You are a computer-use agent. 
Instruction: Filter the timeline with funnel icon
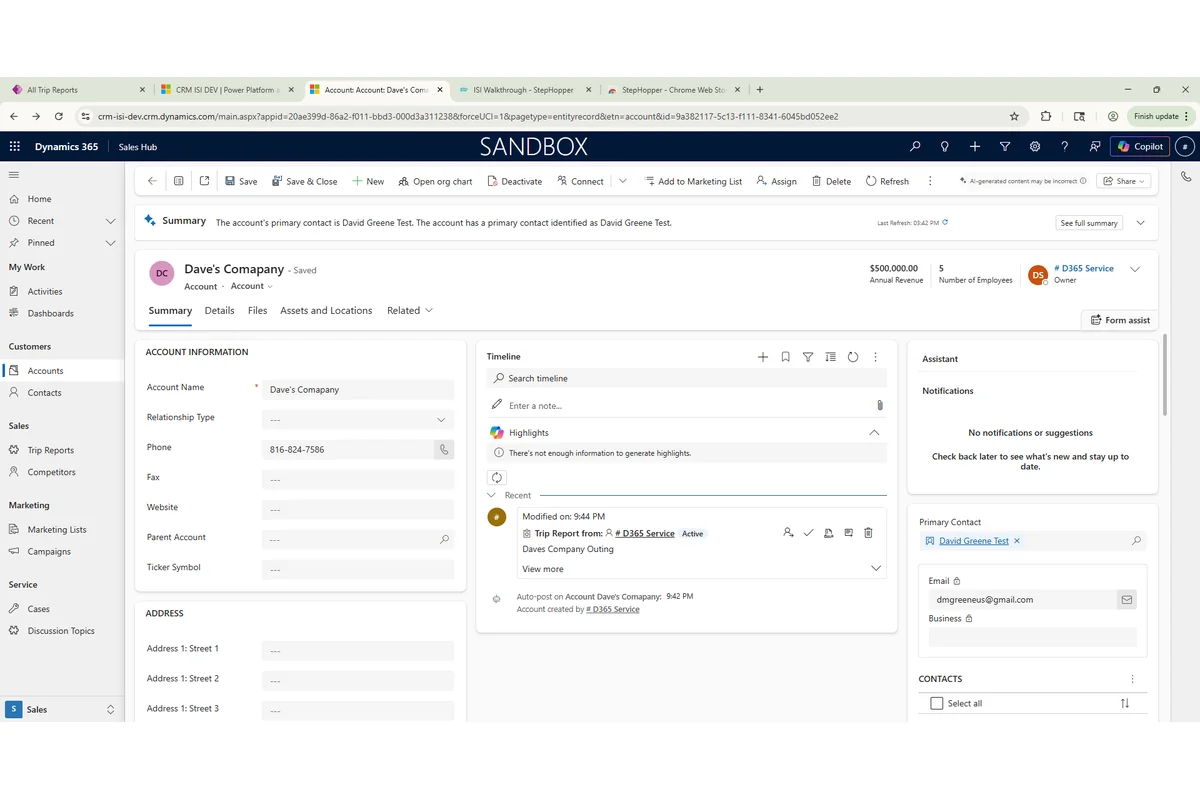pos(807,356)
